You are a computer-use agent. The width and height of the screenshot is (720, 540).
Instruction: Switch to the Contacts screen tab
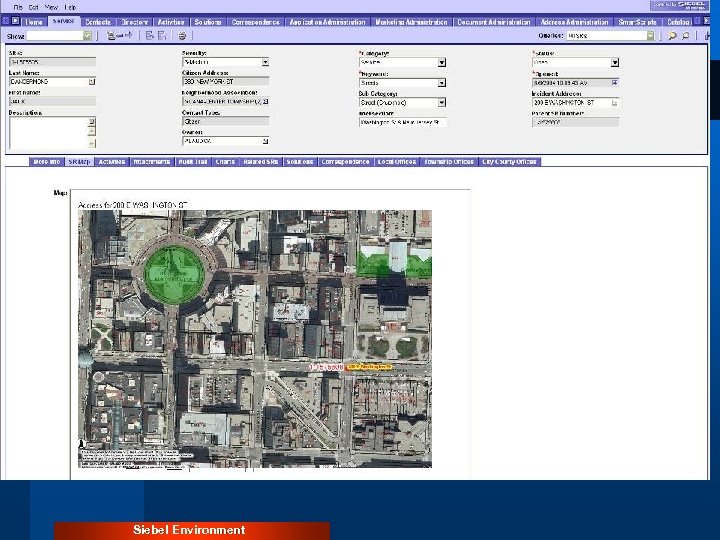(x=98, y=22)
